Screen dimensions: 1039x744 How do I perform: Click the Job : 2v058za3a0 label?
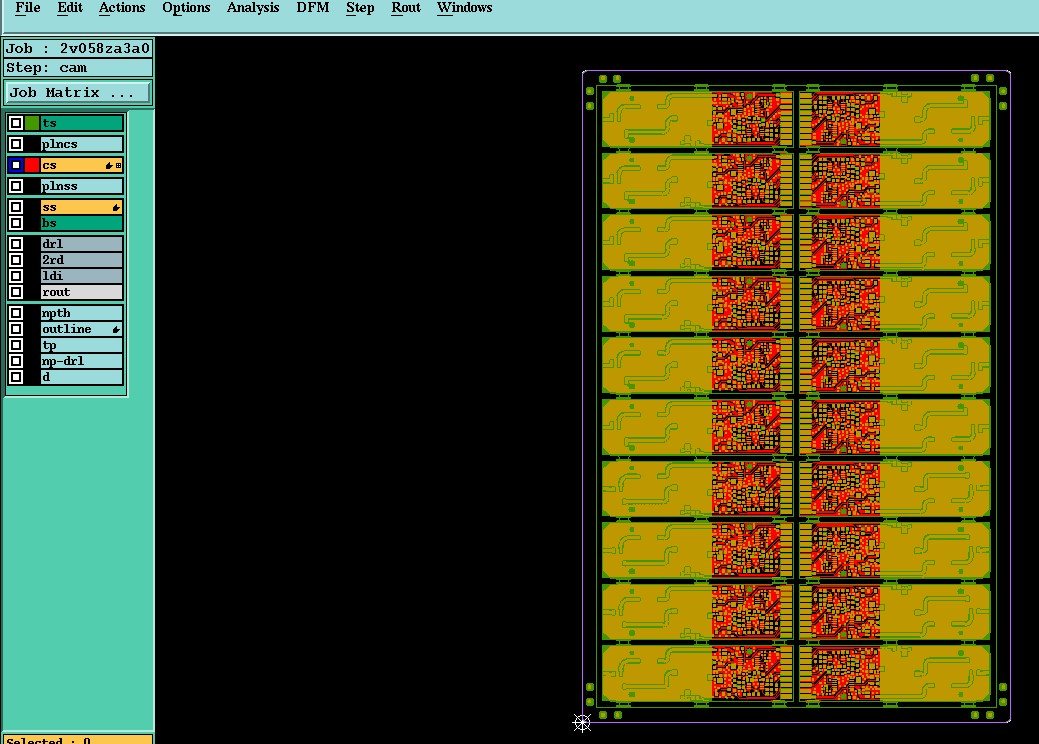click(x=78, y=48)
